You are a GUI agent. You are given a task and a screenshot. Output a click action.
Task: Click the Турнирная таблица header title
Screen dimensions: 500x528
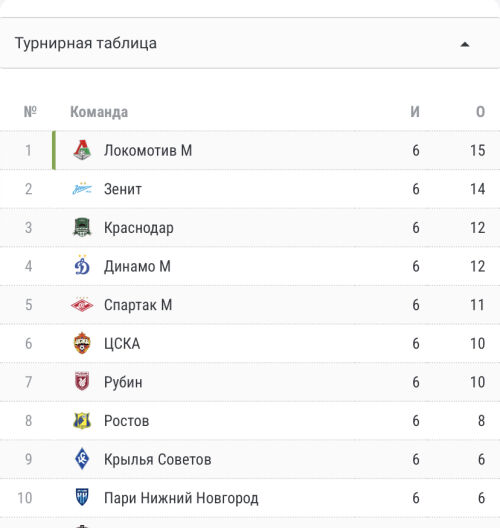click(x=86, y=43)
